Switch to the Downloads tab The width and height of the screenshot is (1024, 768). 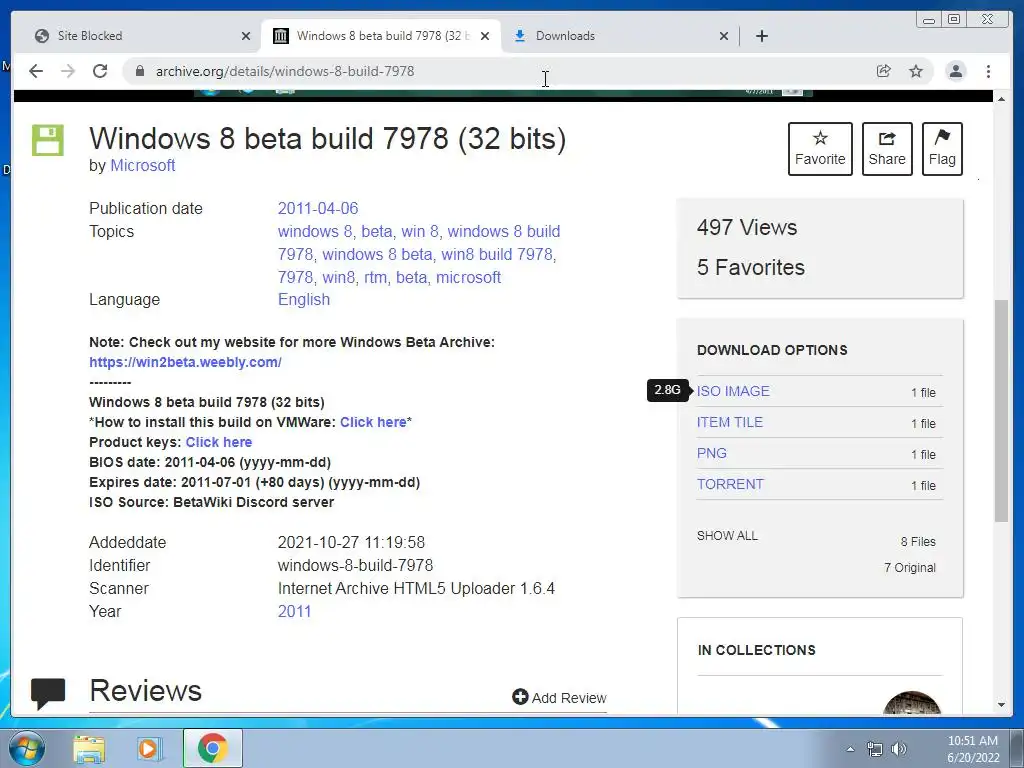(617, 36)
